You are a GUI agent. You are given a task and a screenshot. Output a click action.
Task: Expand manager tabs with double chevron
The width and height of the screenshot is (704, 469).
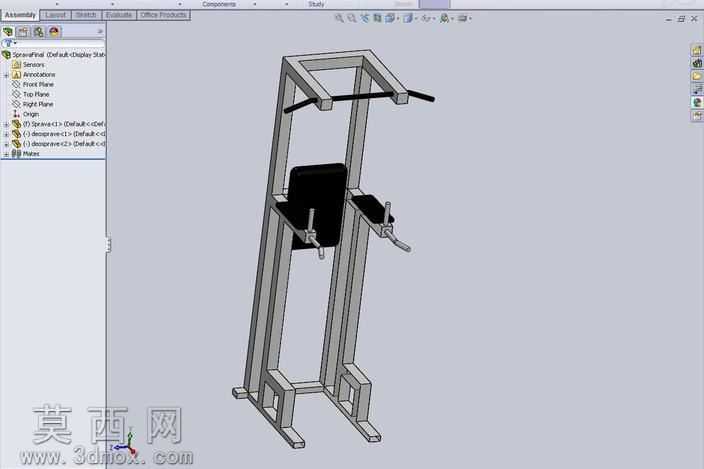pyautogui.click(x=100, y=31)
